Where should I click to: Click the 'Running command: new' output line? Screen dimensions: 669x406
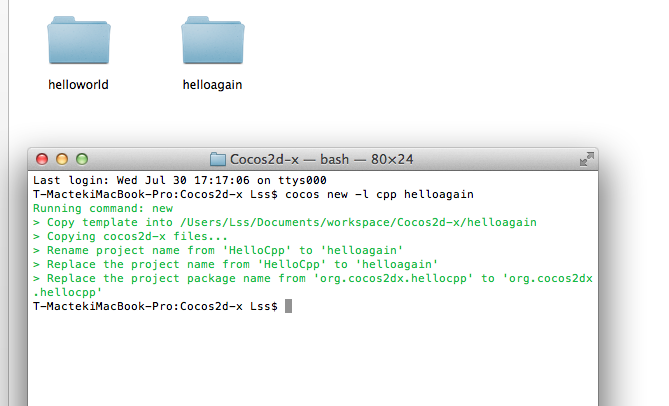point(103,209)
